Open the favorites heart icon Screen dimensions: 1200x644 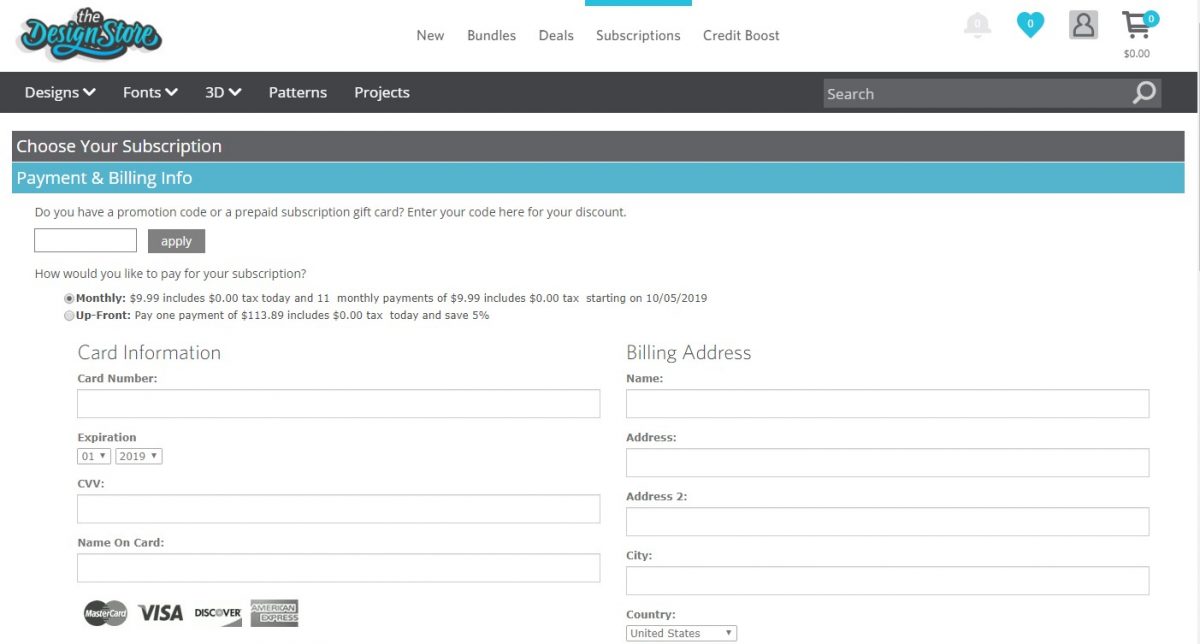tap(1030, 25)
